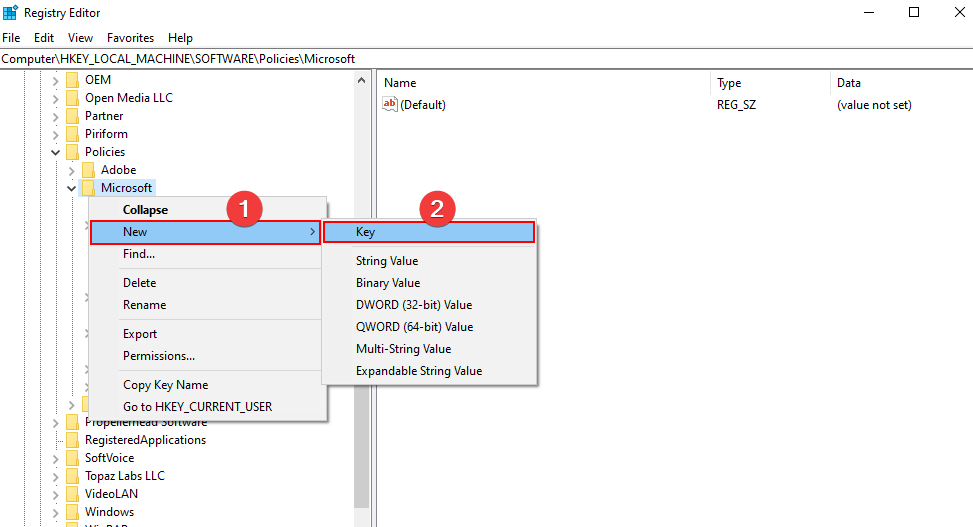Image resolution: width=973 pixels, height=527 pixels.
Task: Choose Key from the New submenu
Action: (430, 232)
